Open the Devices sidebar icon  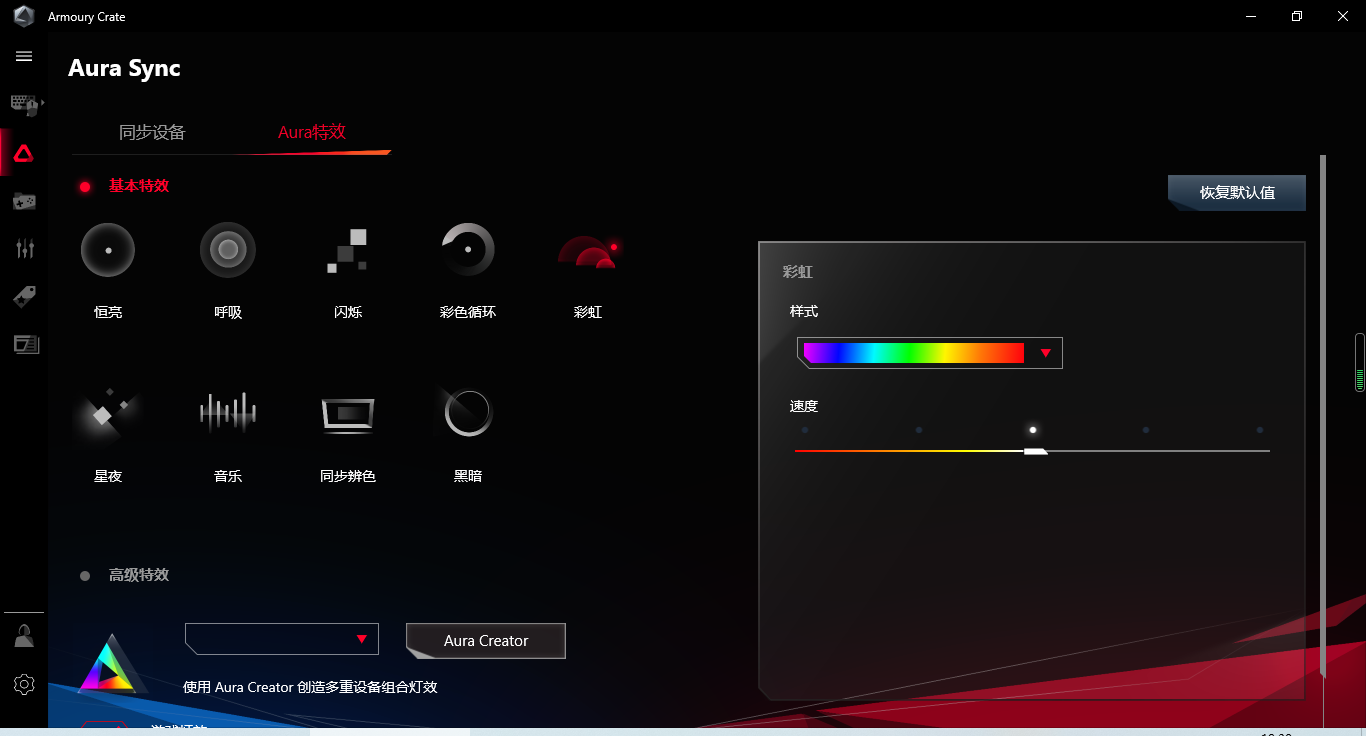coord(24,103)
